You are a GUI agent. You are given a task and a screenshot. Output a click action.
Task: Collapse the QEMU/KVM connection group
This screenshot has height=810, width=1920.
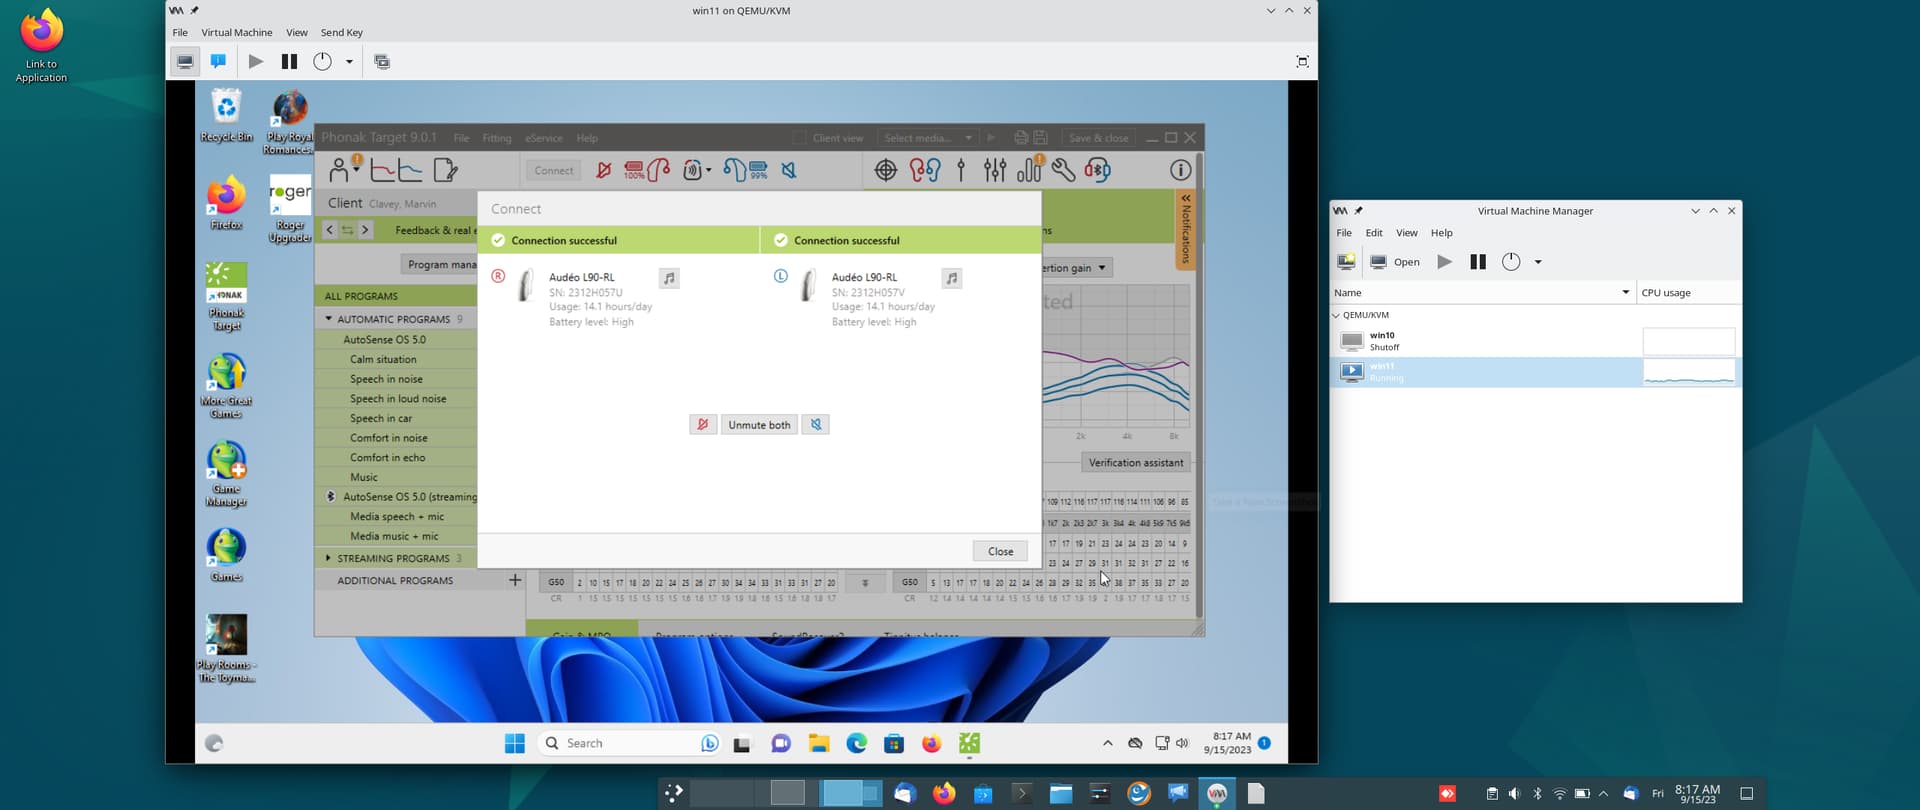click(x=1336, y=315)
